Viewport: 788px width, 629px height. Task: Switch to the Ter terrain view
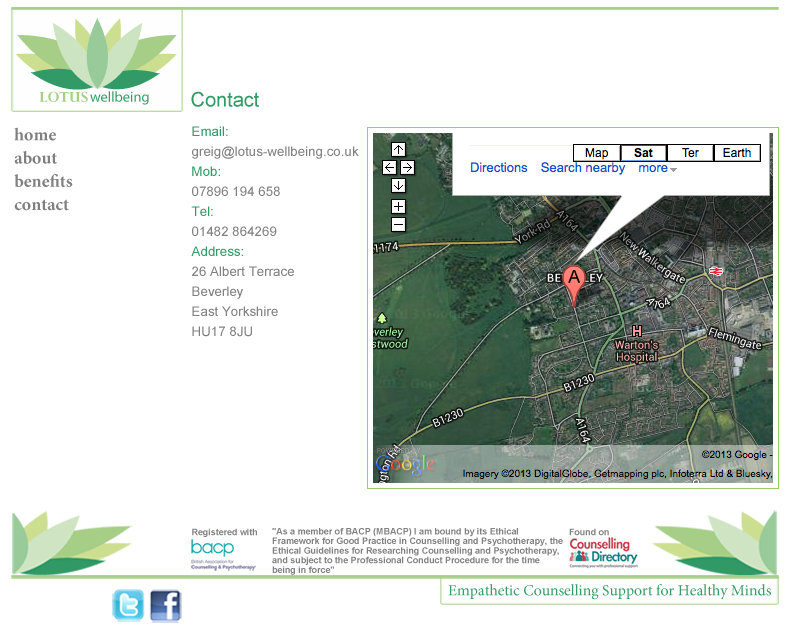click(x=690, y=153)
